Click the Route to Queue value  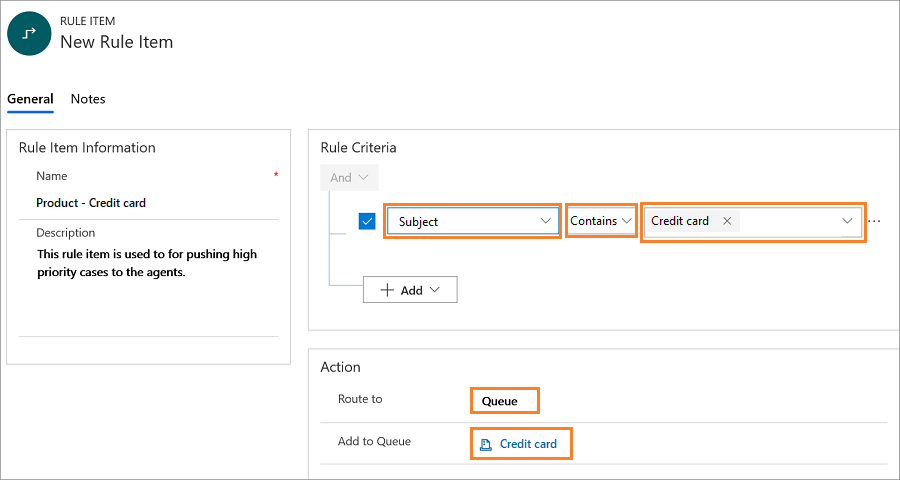pyautogui.click(x=499, y=401)
